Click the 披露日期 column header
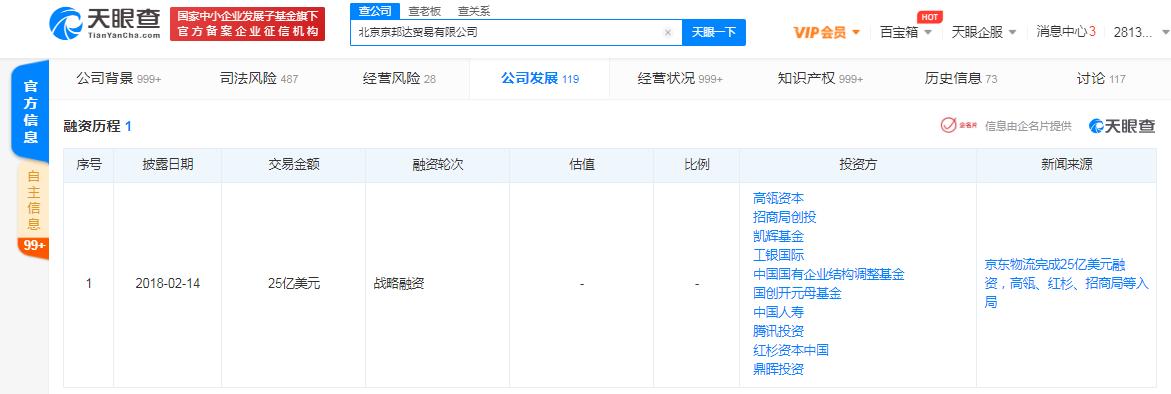This screenshot has width=1171, height=394. pyautogui.click(x=168, y=165)
